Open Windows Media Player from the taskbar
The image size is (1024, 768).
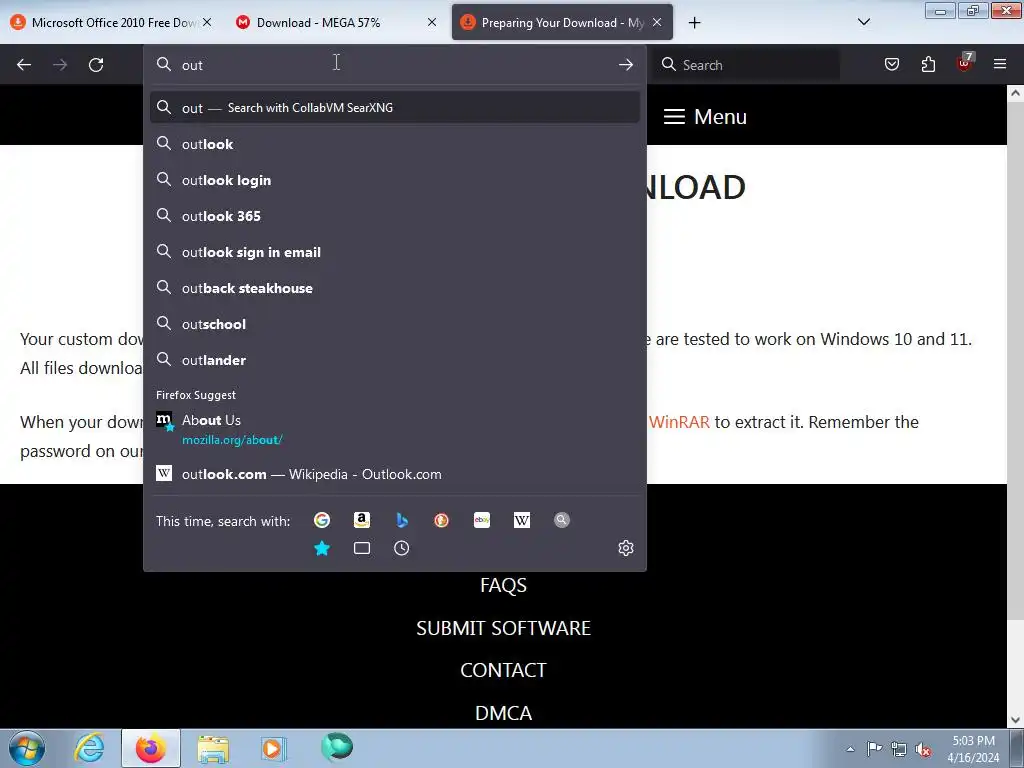tap(274, 748)
